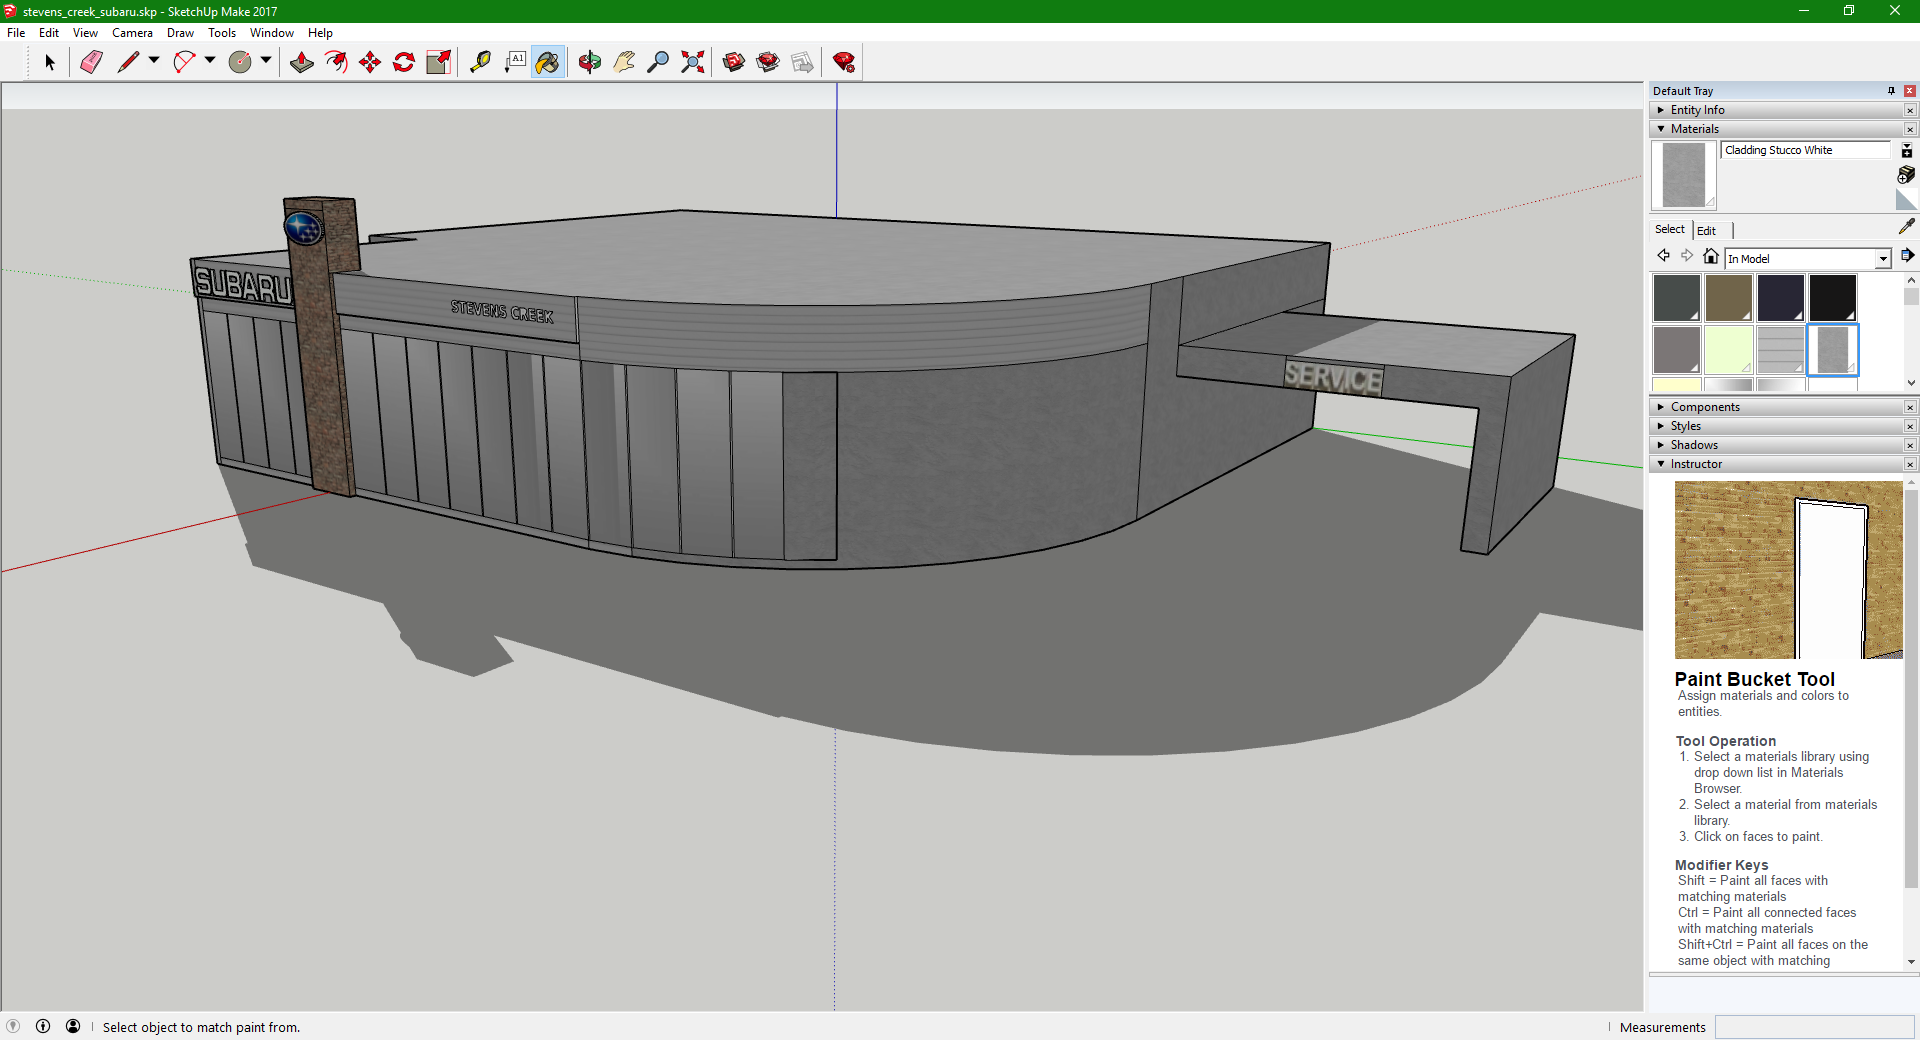The height and width of the screenshot is (1040, 1920).
Task: Open the 3D Warehouse
Action: pos(734,63)
